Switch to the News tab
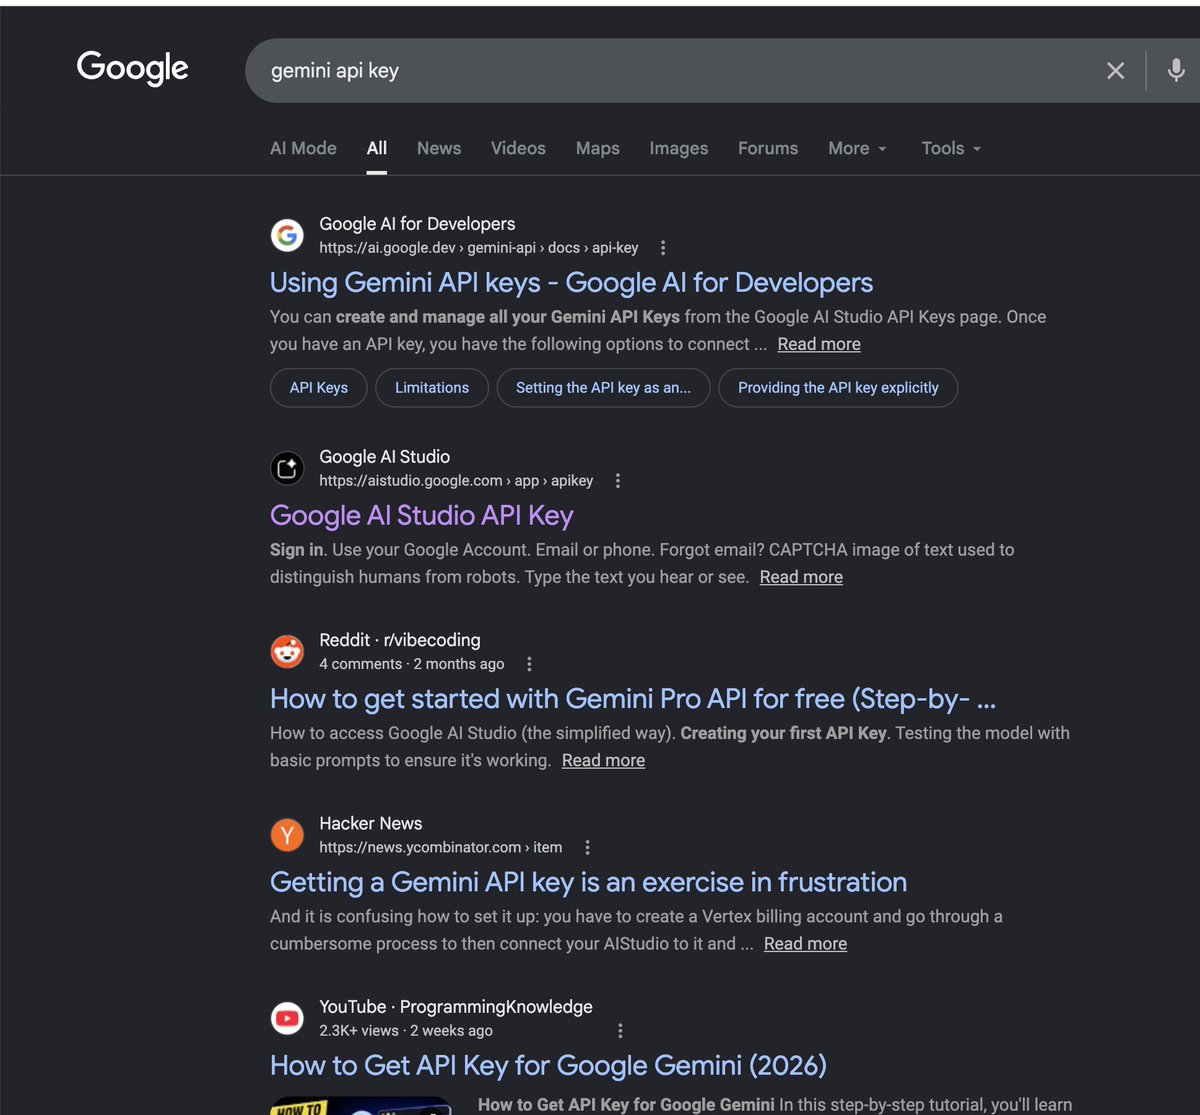This screenshot has height=1115, width=1200. 439,148
